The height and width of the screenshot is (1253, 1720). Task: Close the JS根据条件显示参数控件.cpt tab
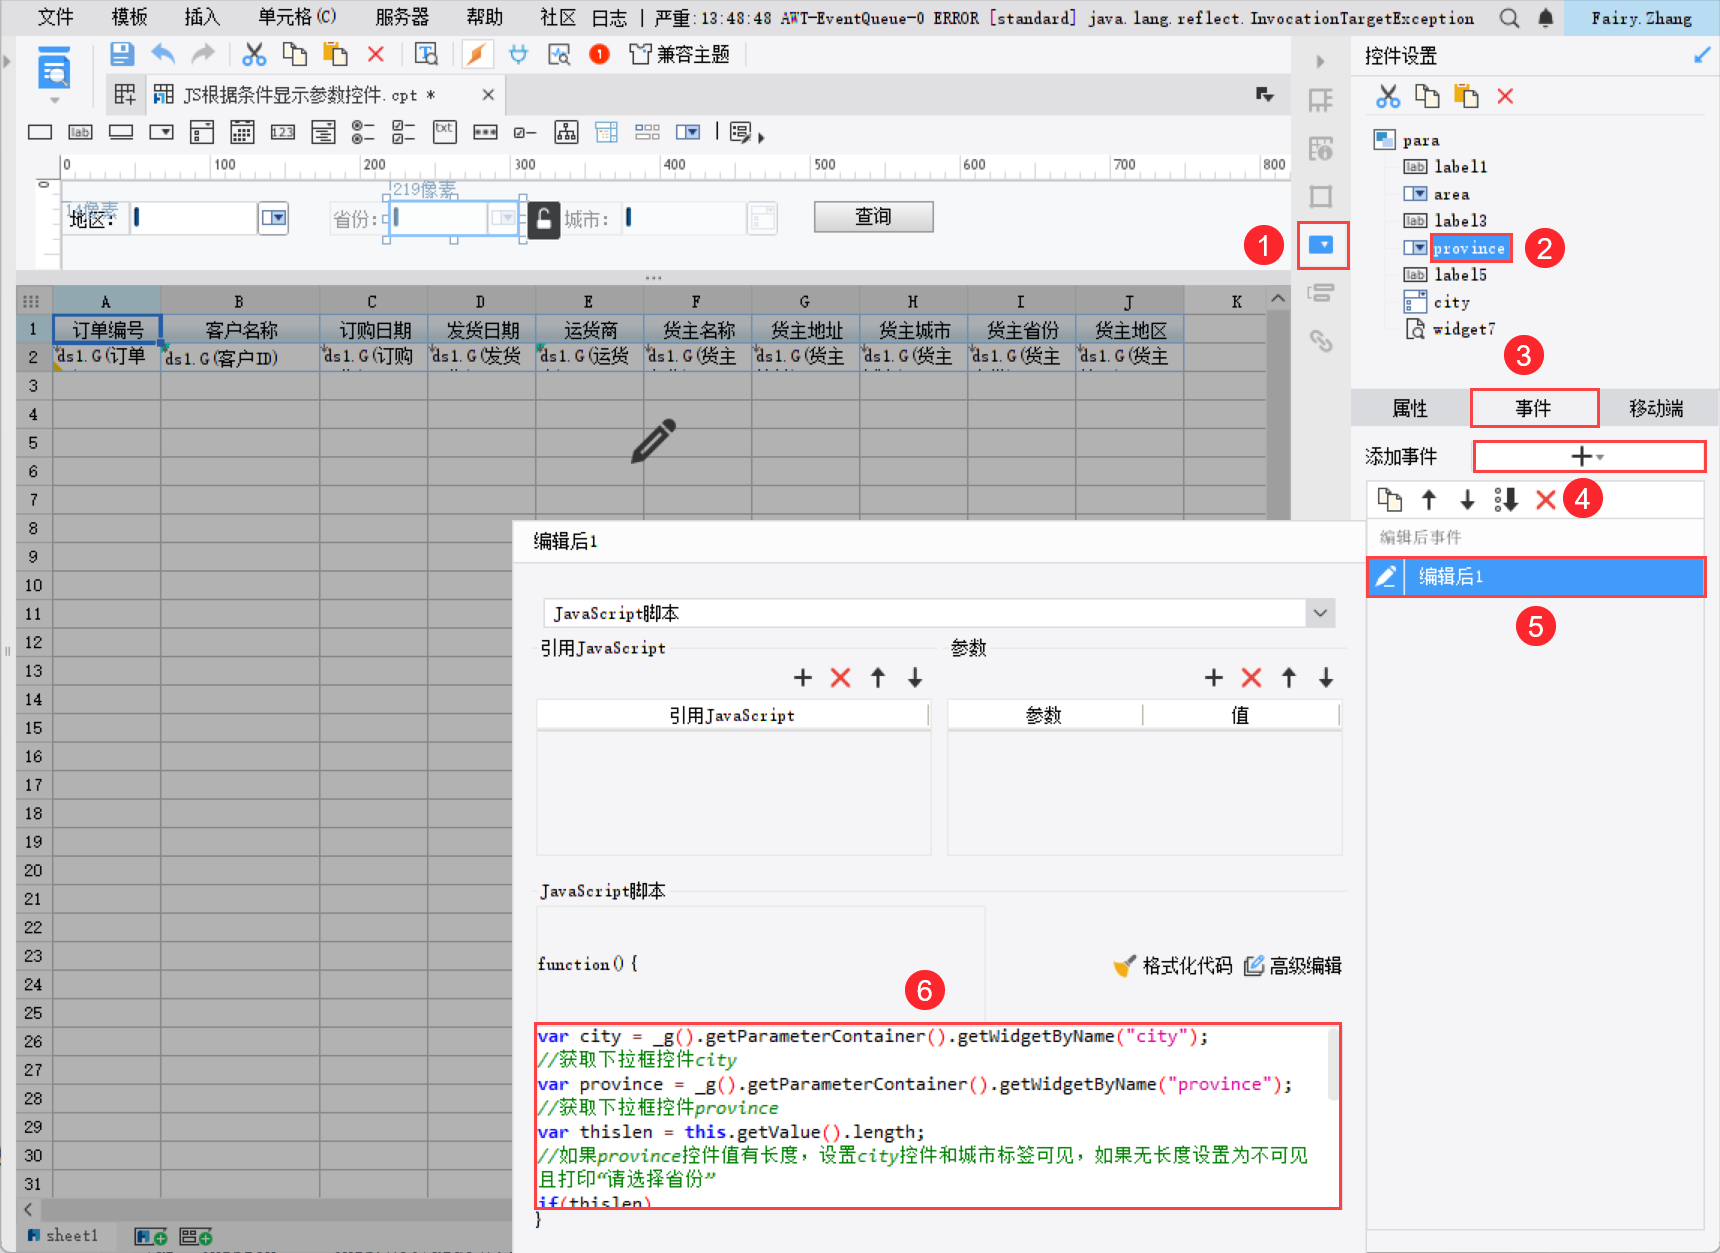pyautogui.click(x=488, y=95)
